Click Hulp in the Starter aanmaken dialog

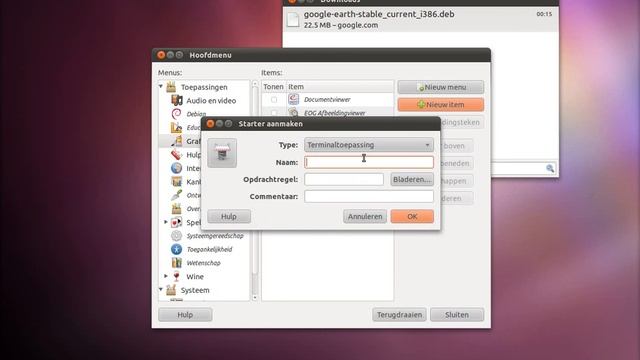(x=229, y=216)
